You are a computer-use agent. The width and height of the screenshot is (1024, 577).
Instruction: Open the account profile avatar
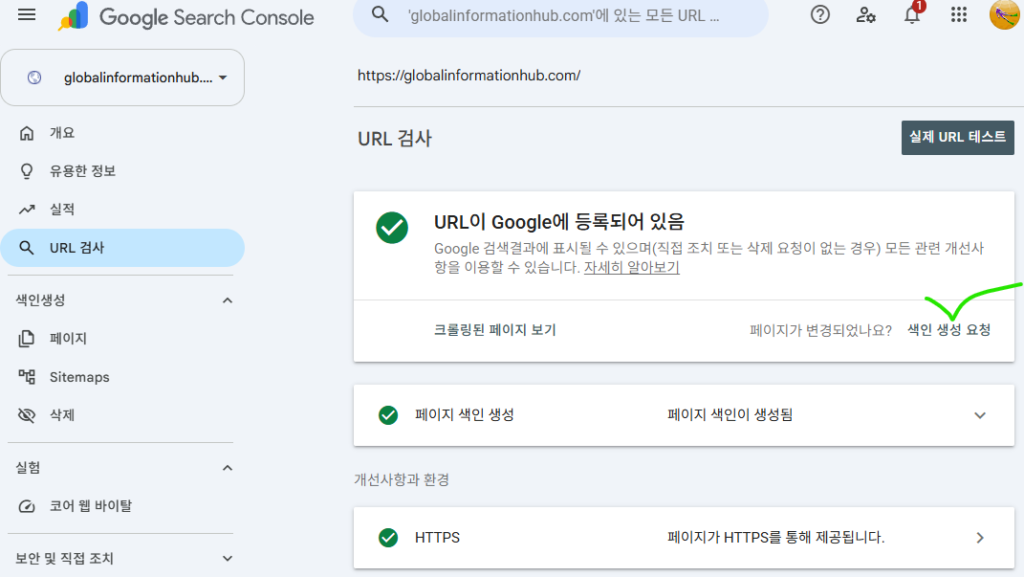(x=1004, y=14)
